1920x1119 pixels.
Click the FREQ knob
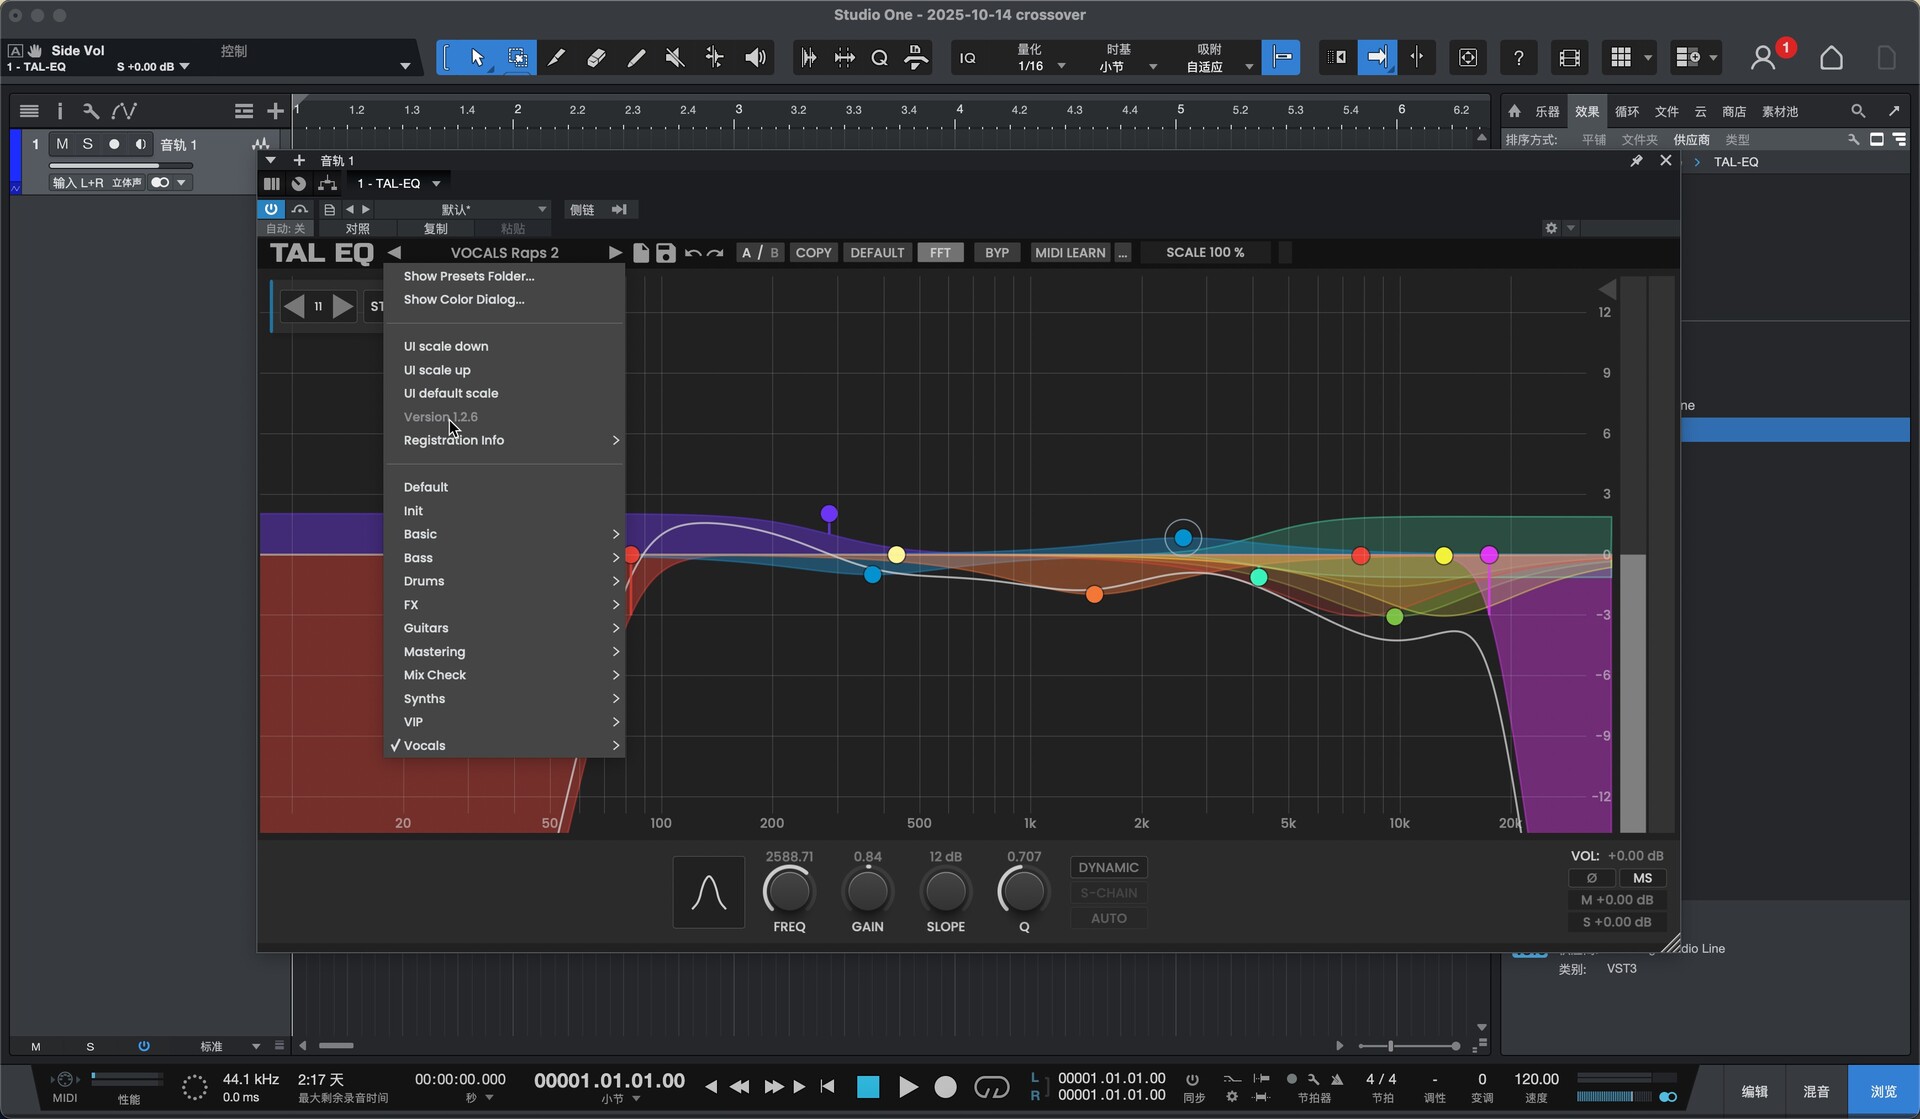tap(789, 891)
